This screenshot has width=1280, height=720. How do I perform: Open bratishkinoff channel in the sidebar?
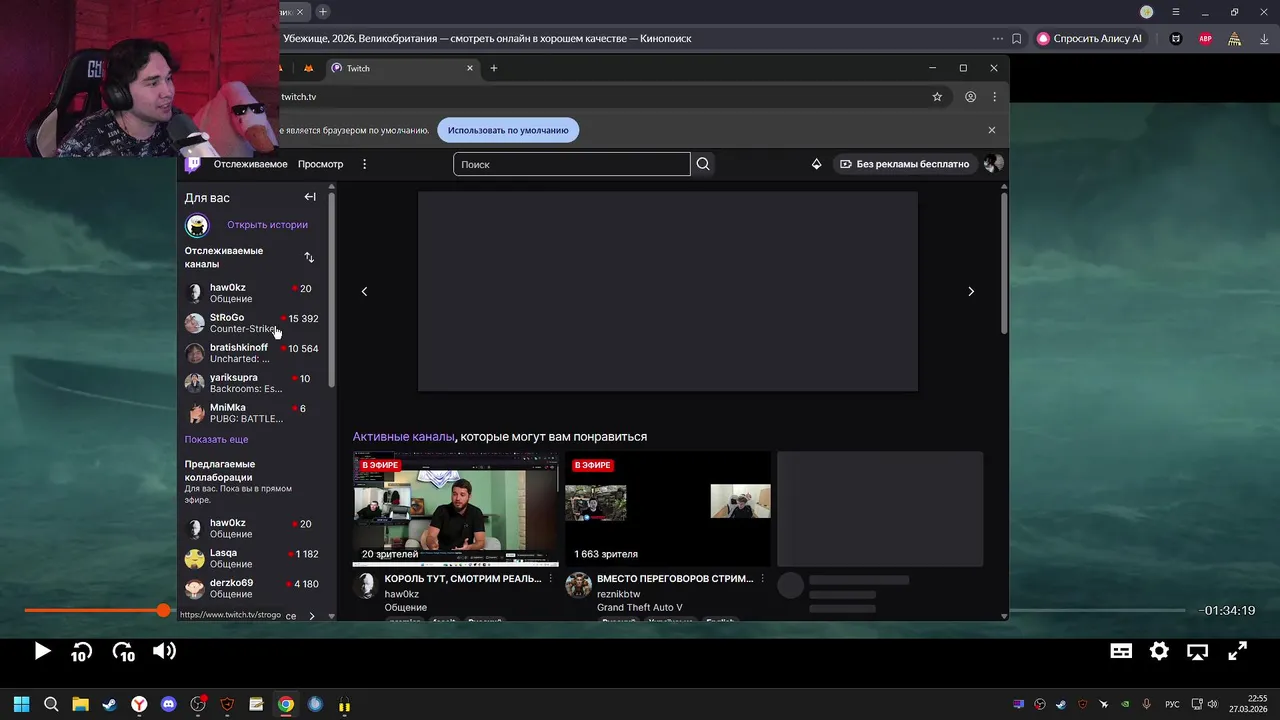pyautogui.click(x=252, y=353)
